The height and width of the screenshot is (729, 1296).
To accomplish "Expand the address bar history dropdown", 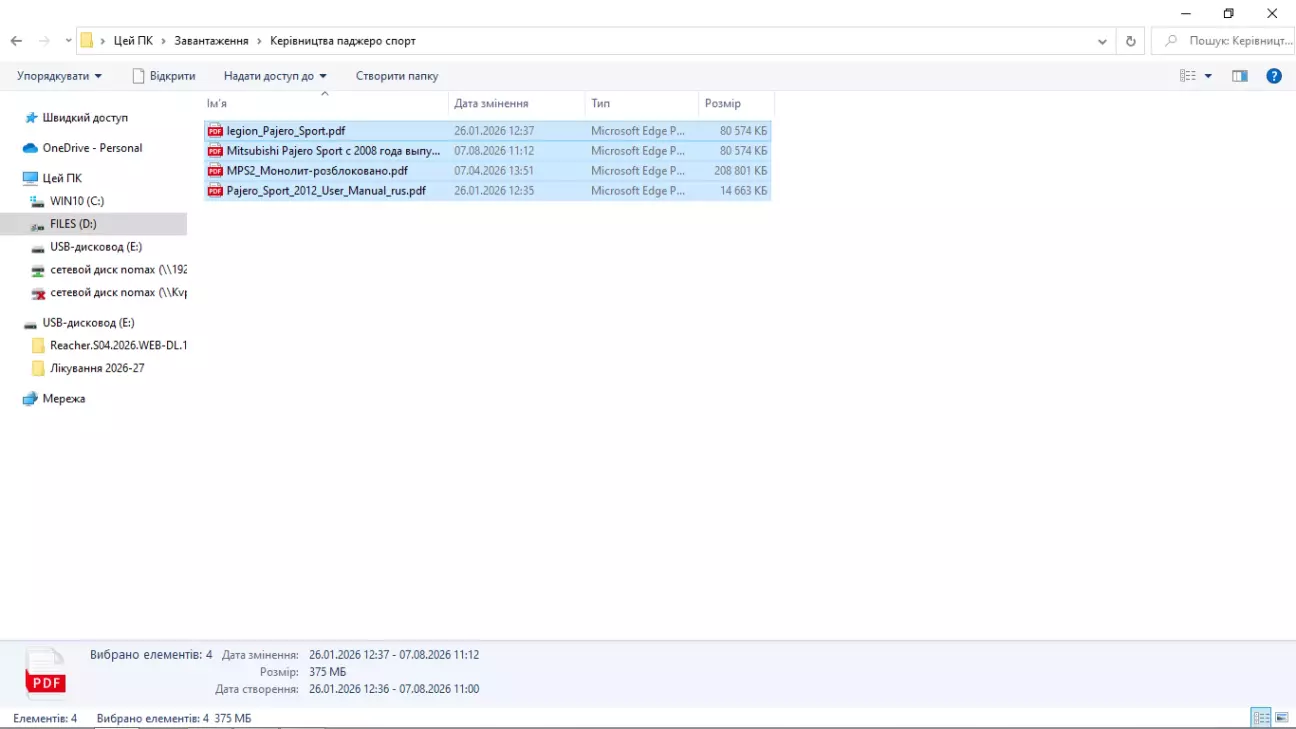I will (1102, 41).
